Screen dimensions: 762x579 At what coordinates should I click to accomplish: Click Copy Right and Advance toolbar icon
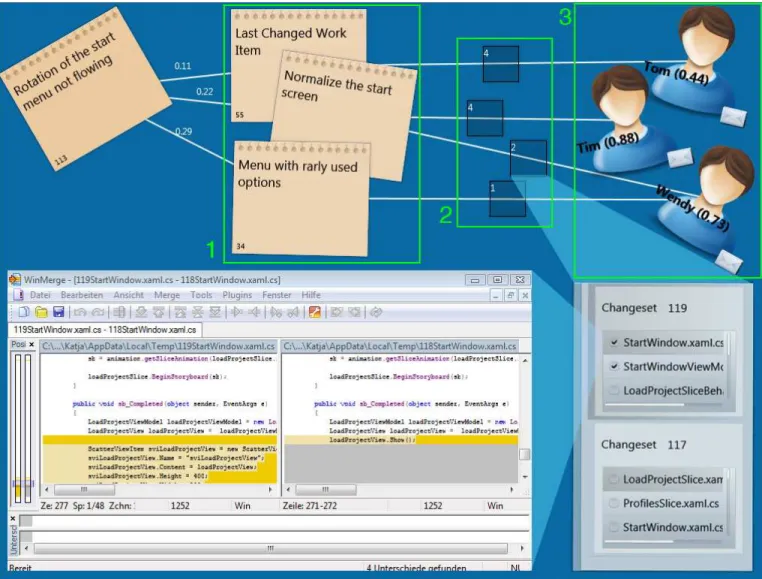[x=276, y=312]
